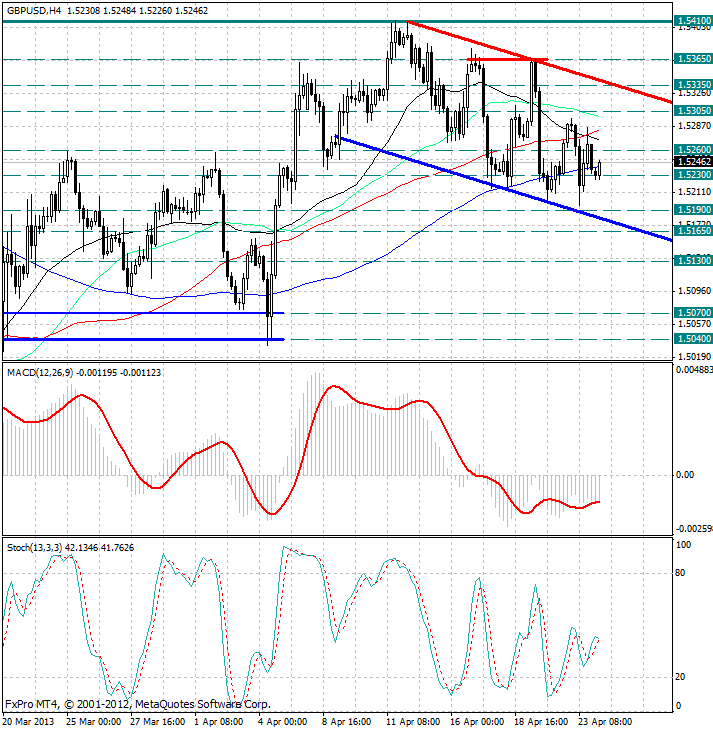713x729 pixels.
Task: Click the 23 Apr 08:00 time label
Action: [x=605, y=722]
